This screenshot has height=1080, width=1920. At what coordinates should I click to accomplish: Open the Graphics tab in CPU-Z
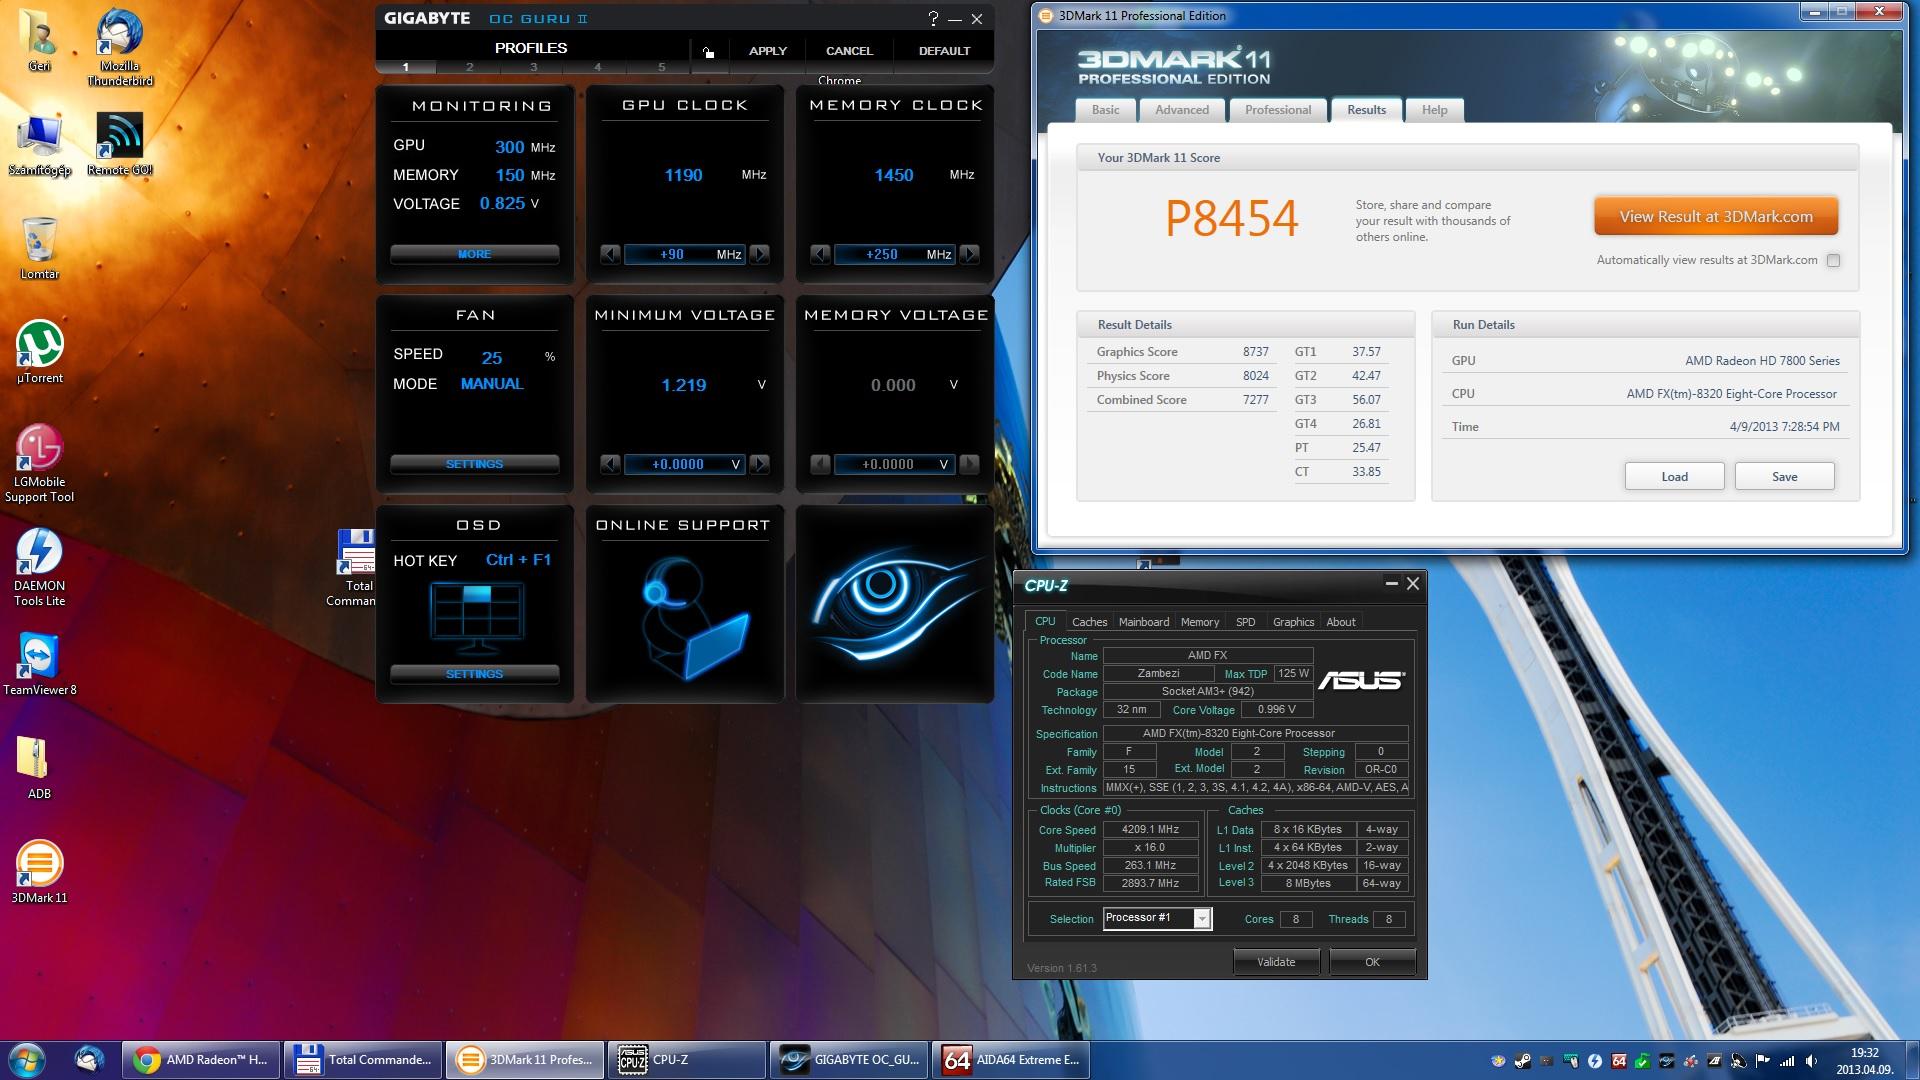pos(1293,622)
